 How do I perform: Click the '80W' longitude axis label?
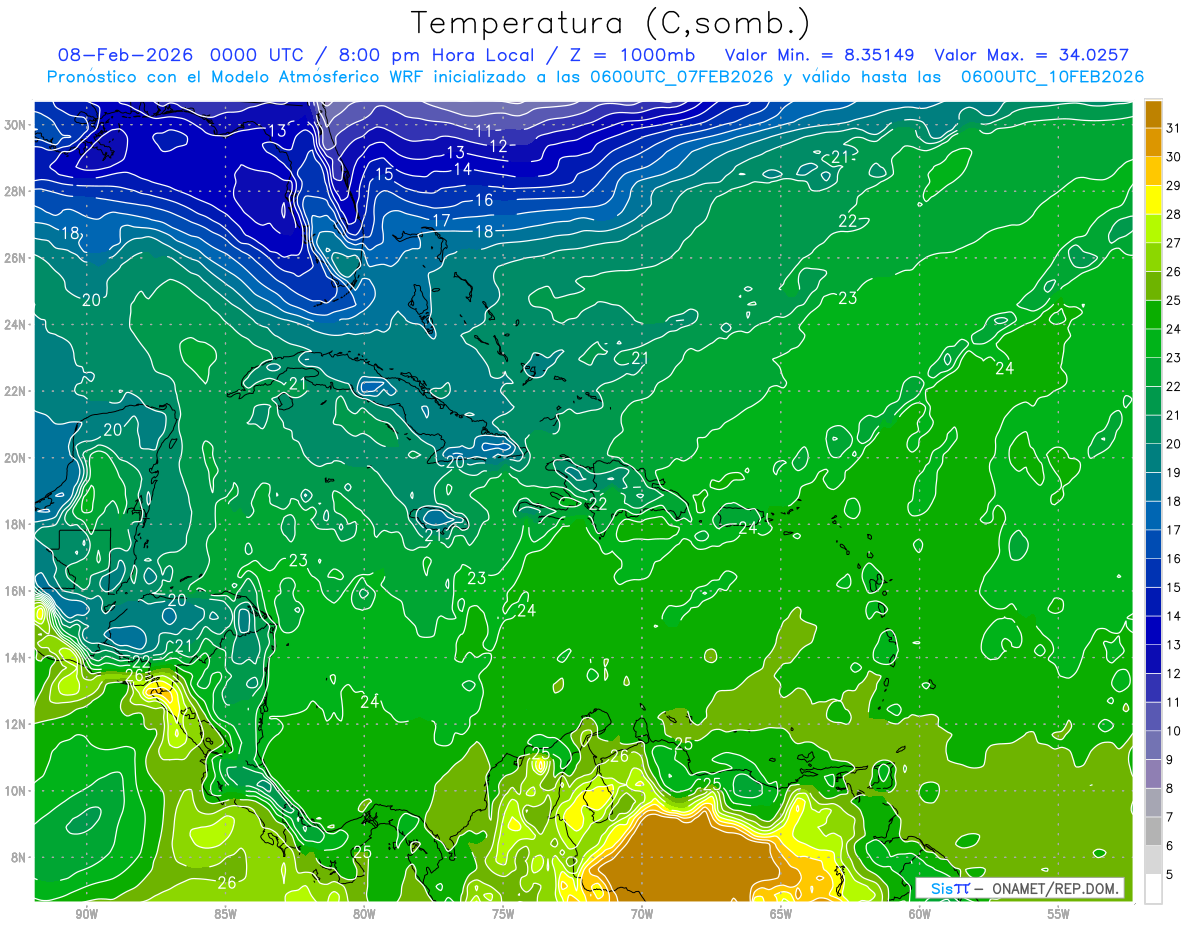click(364, 913)
